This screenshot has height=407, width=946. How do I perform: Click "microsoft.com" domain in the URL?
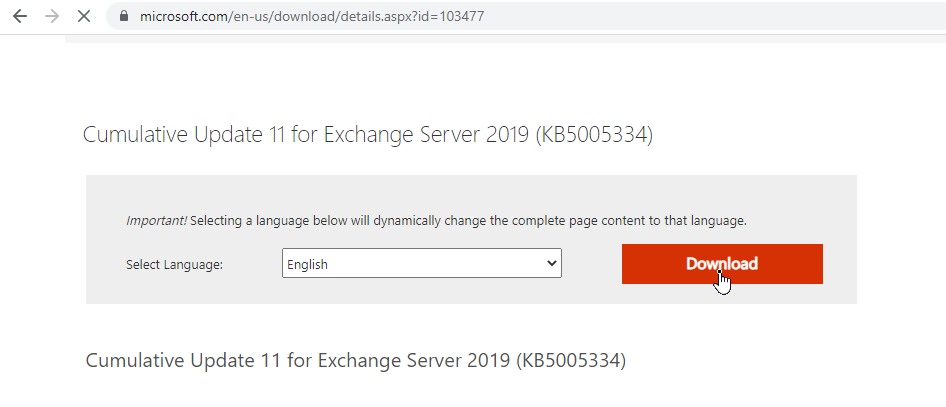coord(183,16)
